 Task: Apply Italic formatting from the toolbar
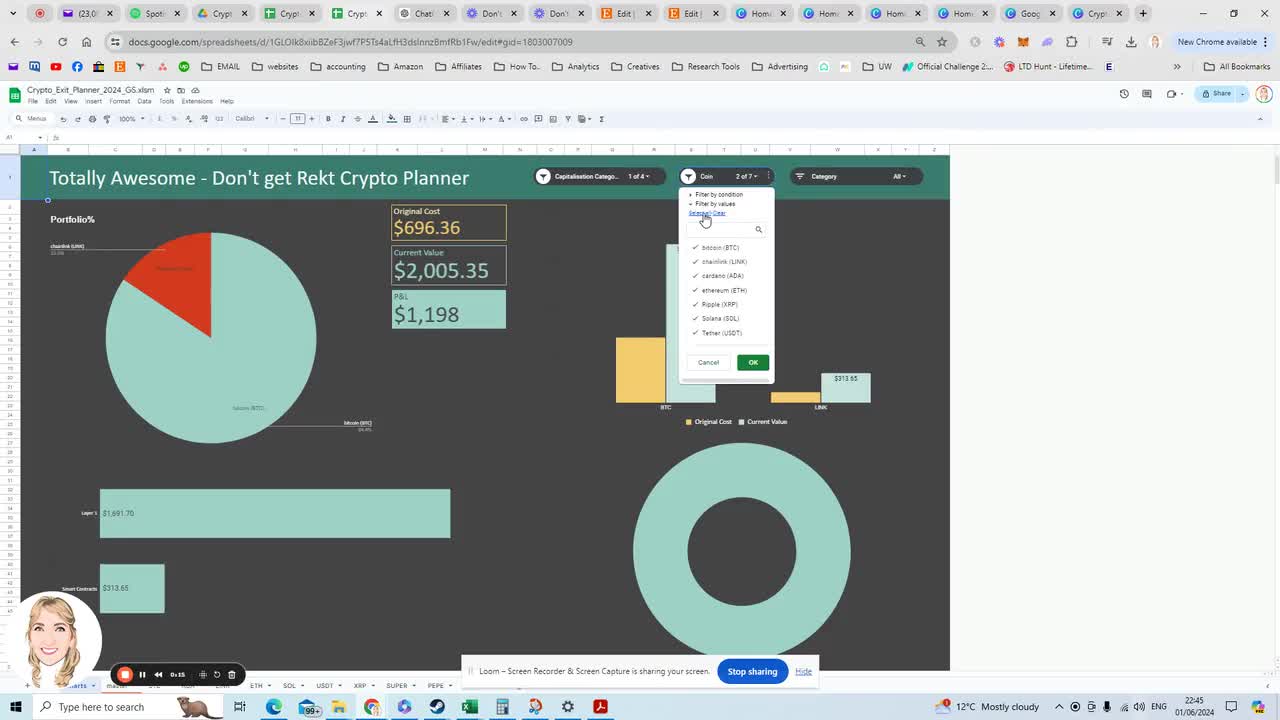pyautogui.click(x=343, y=118)
